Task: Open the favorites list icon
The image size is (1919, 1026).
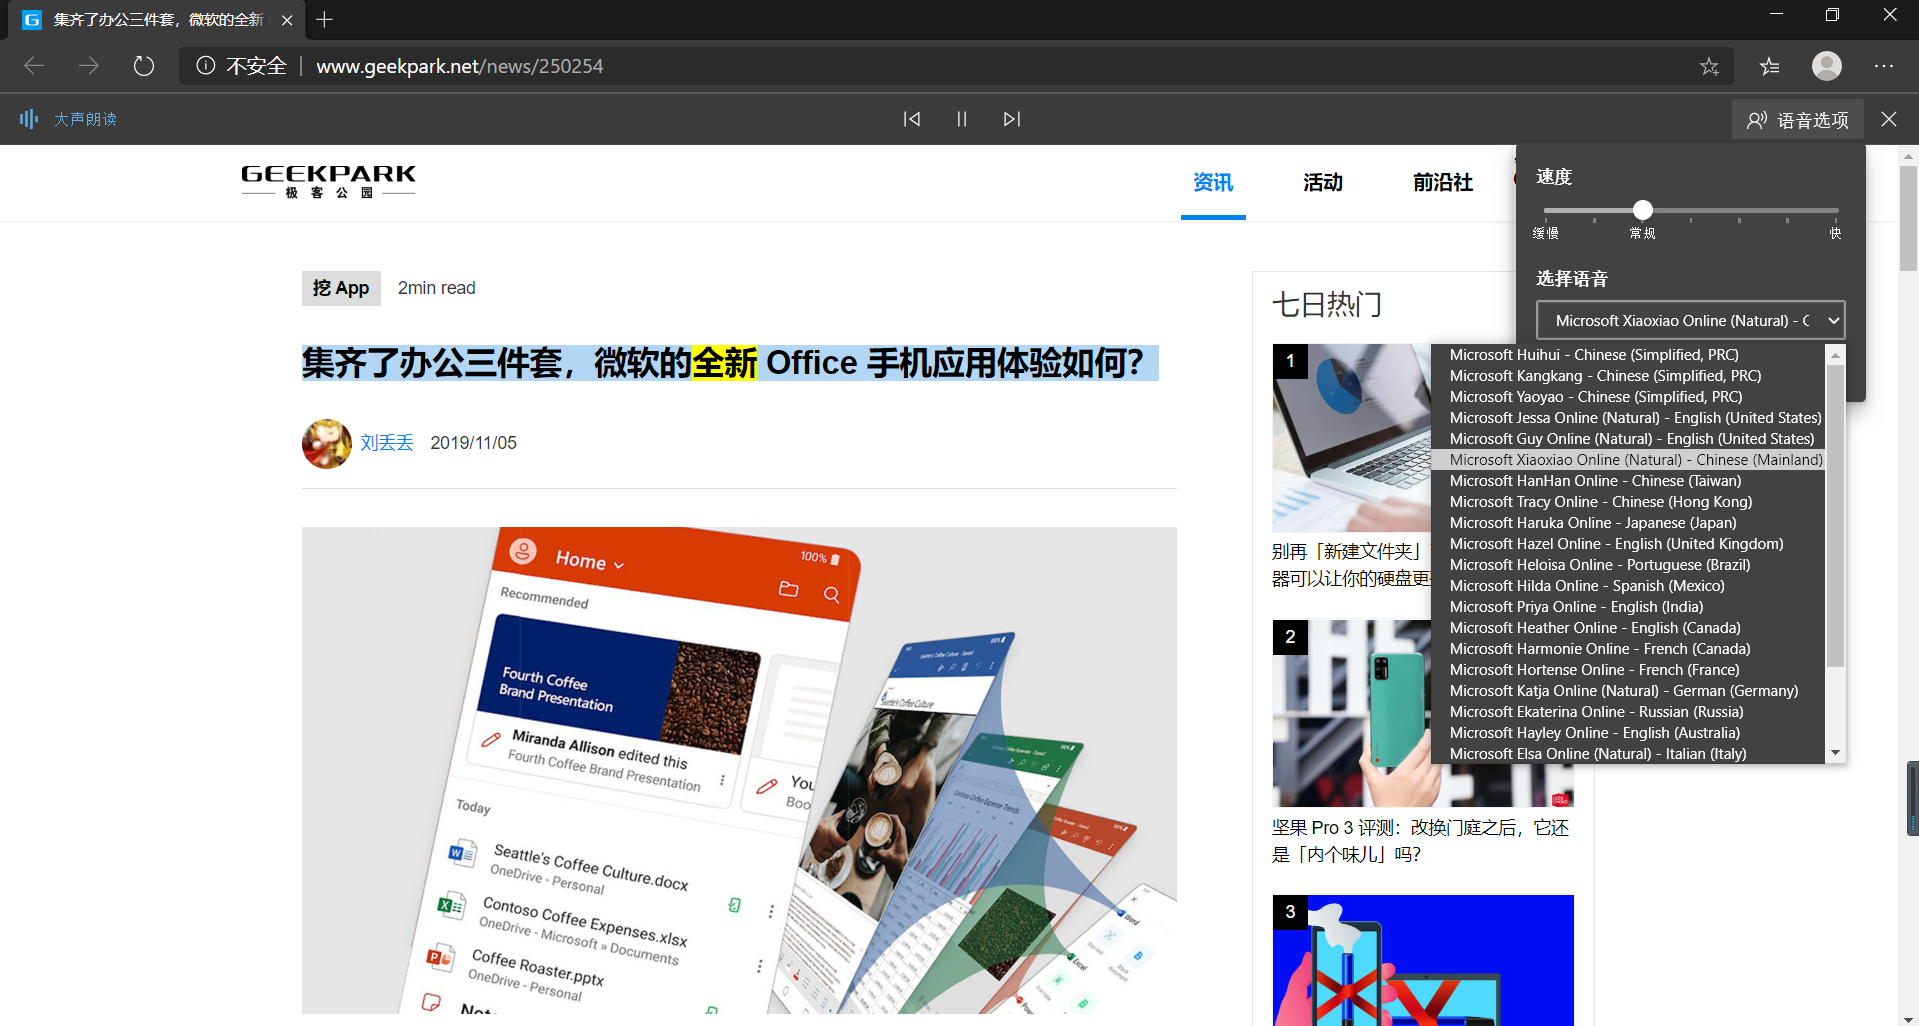Action: point(1770,66)
